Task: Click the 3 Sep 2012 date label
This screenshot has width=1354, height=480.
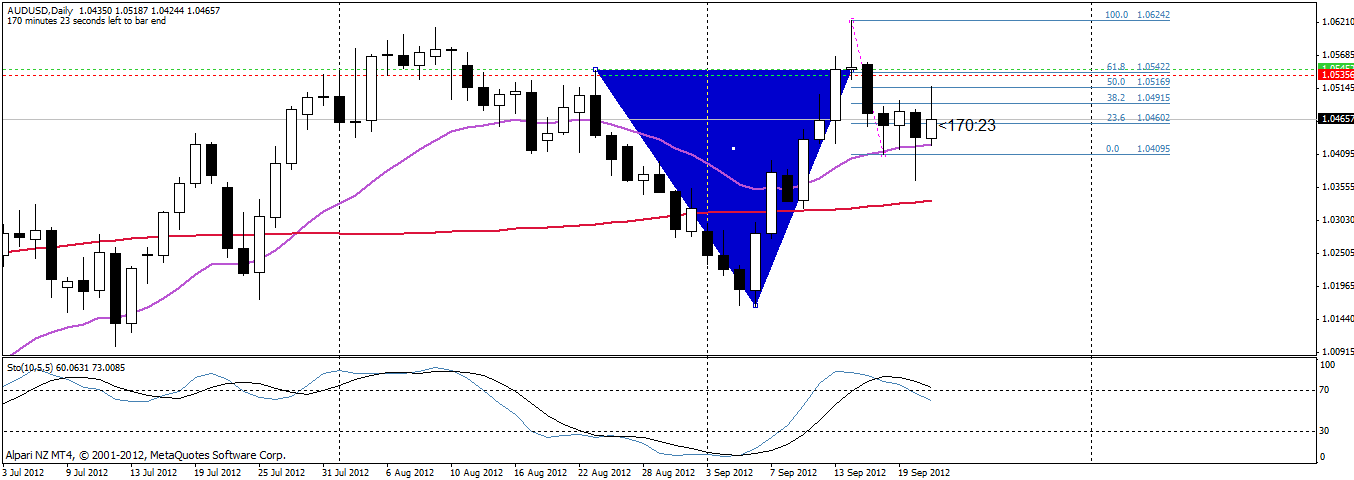Action: point(730,472)
